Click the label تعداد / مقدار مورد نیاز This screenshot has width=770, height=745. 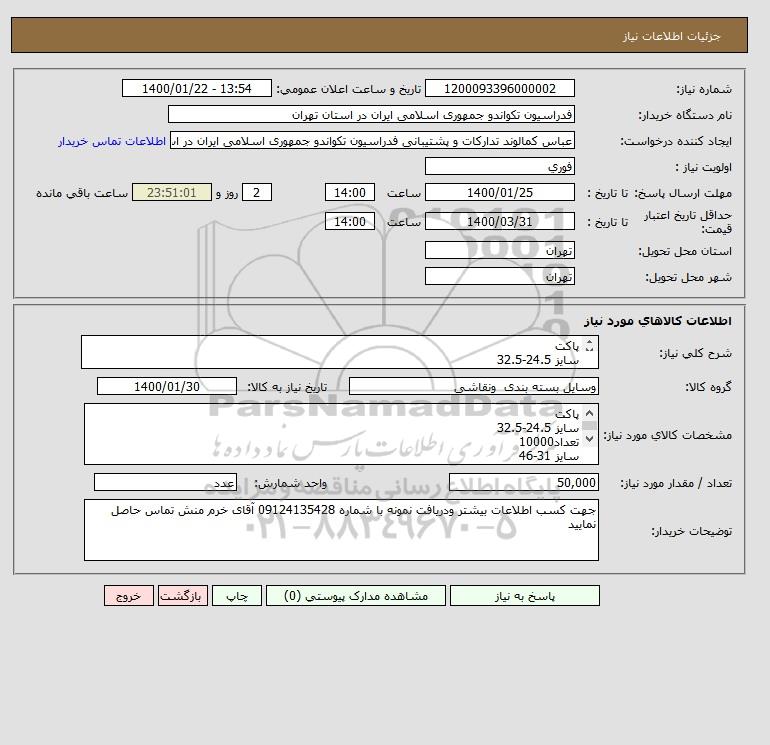pyautogui.click(x=676, y=484)
